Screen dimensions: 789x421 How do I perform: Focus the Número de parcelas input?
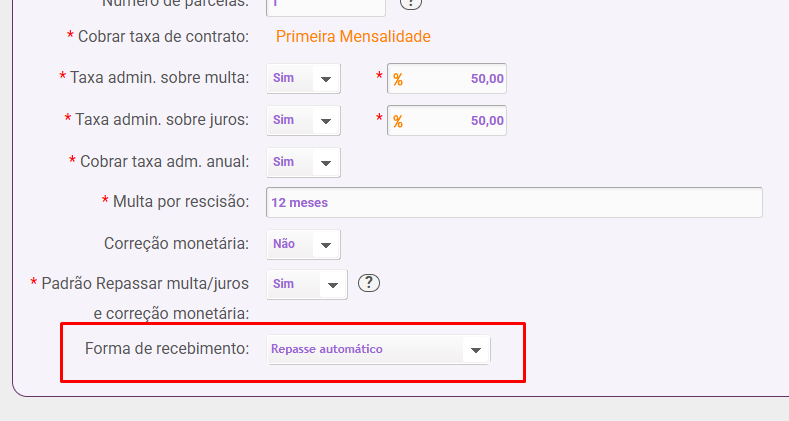pos(326,4)
